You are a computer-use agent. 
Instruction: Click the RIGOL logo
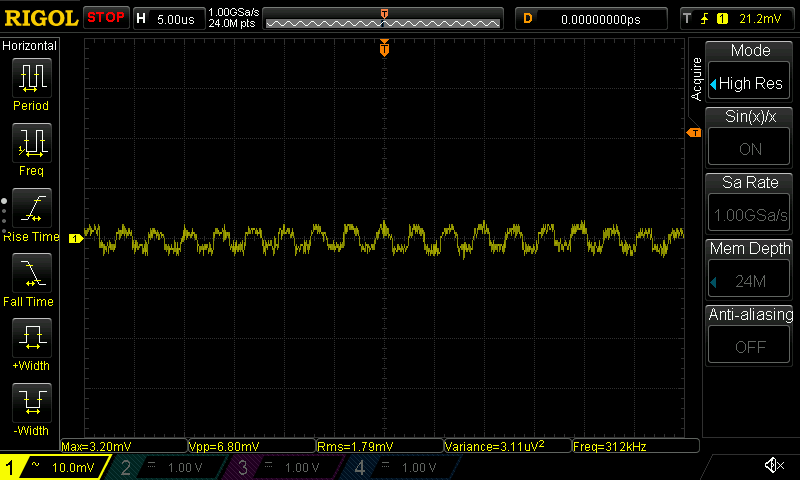pyautogui.click(x=40, y=18)
